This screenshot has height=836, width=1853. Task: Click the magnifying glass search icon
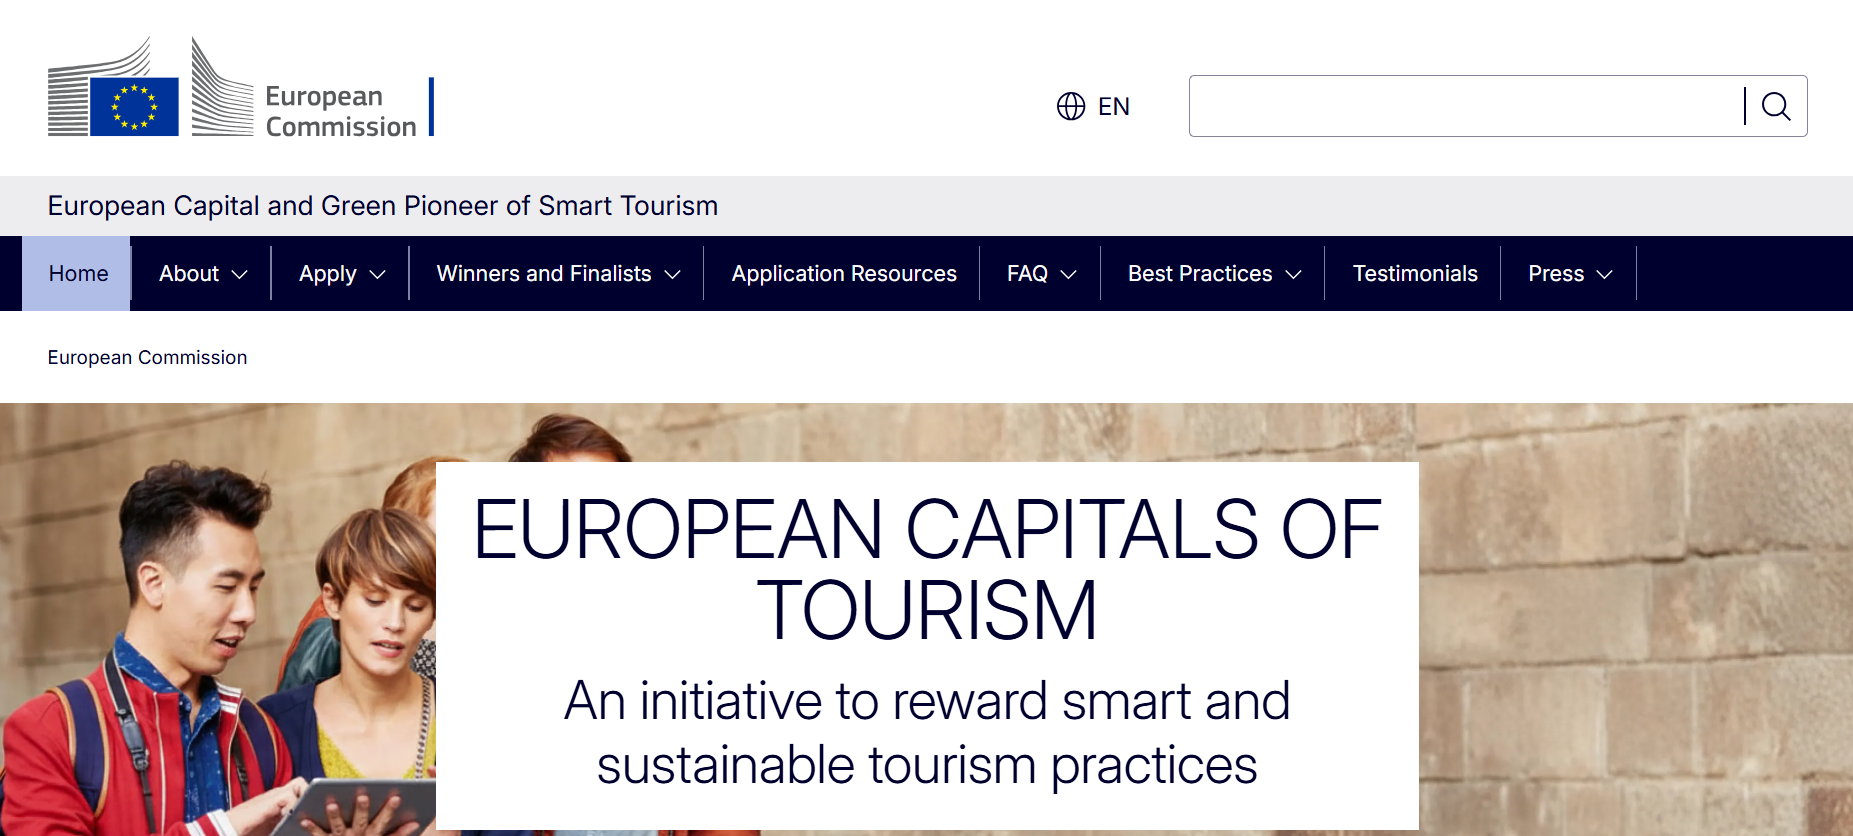1775,106
